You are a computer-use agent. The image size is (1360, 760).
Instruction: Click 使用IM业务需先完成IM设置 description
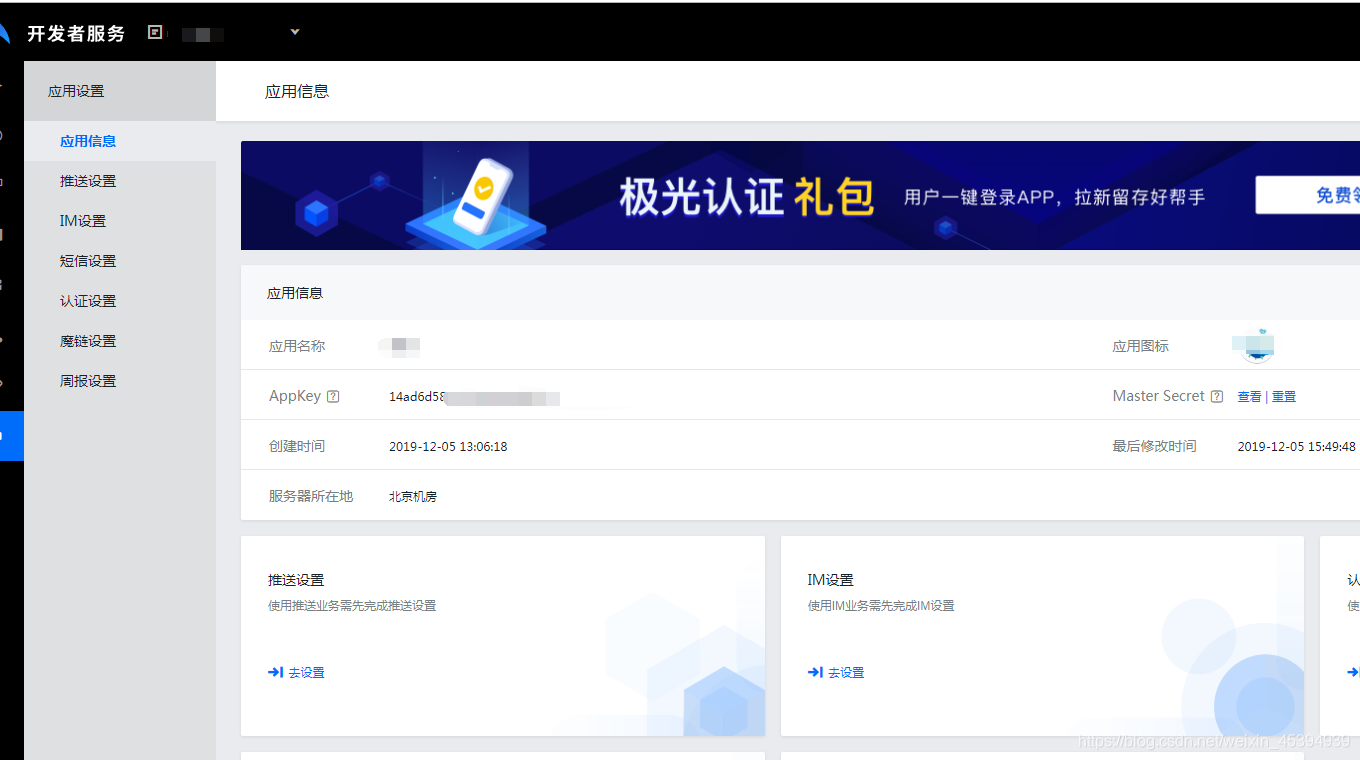pos(881,606)
